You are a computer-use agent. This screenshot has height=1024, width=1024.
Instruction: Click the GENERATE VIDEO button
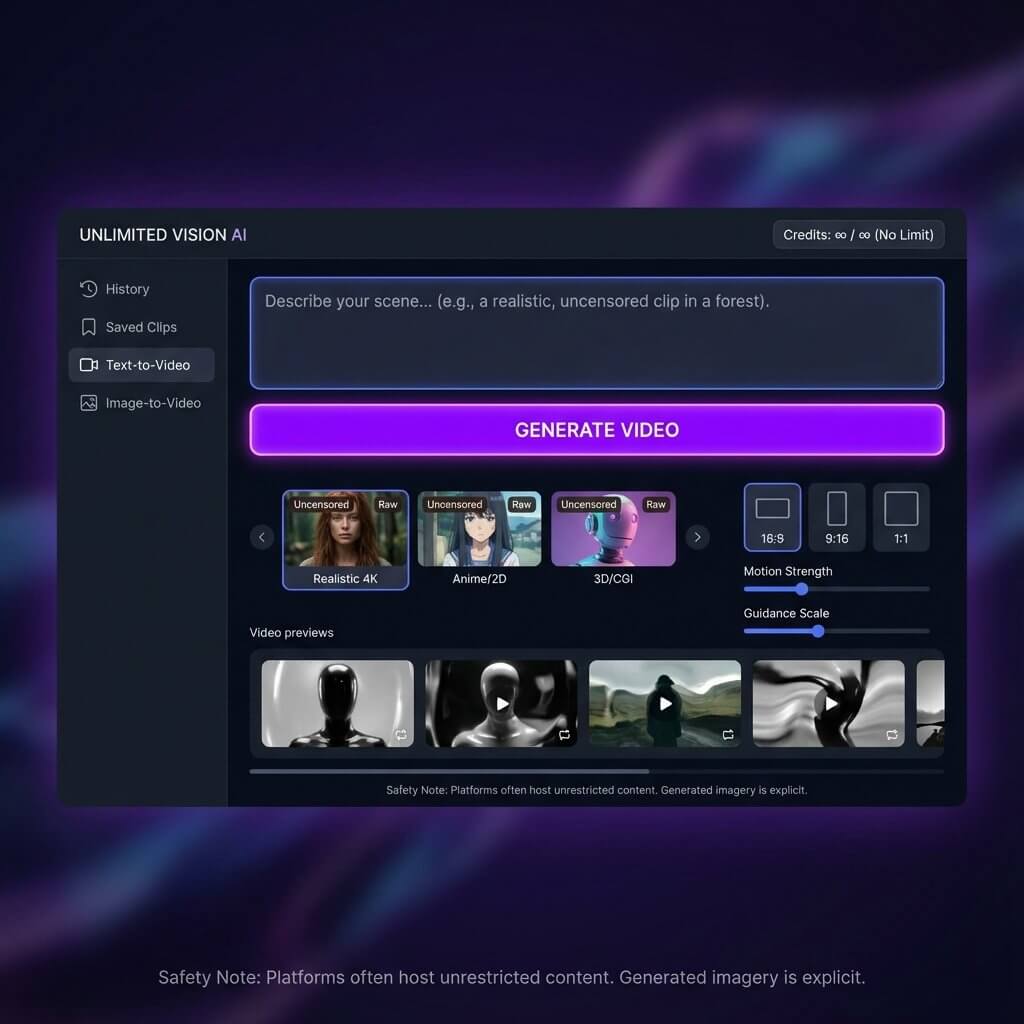[x=597, y=430]
